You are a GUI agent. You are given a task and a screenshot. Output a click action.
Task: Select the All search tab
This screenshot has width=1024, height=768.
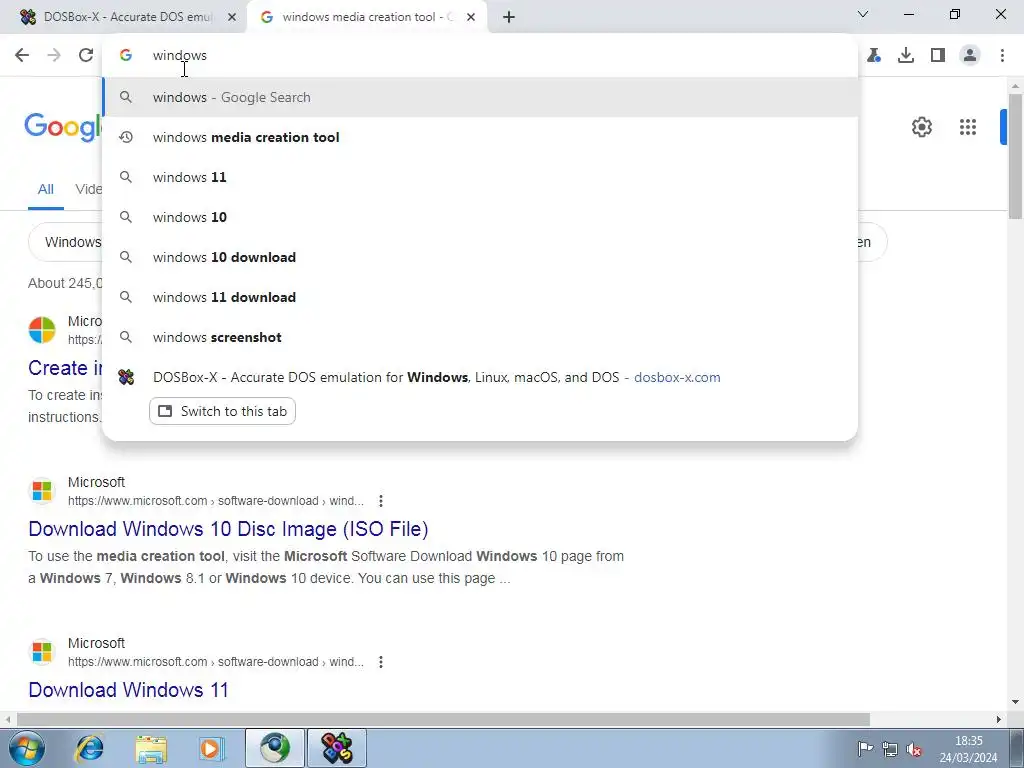pyautogui.click(x=46, y=189)
